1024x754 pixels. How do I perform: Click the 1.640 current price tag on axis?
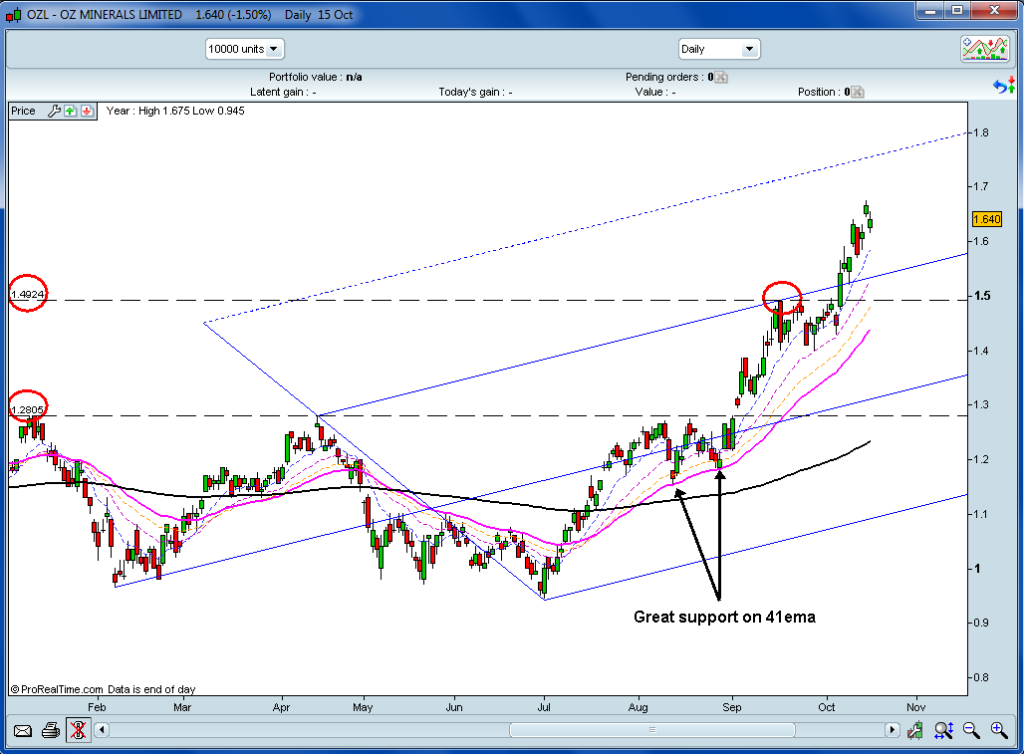(x=987, y=219)
